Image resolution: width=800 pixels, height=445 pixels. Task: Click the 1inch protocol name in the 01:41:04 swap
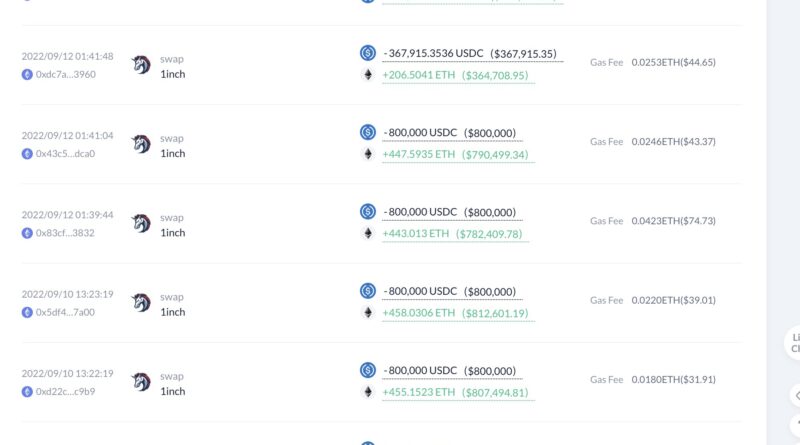click(173, 154)
